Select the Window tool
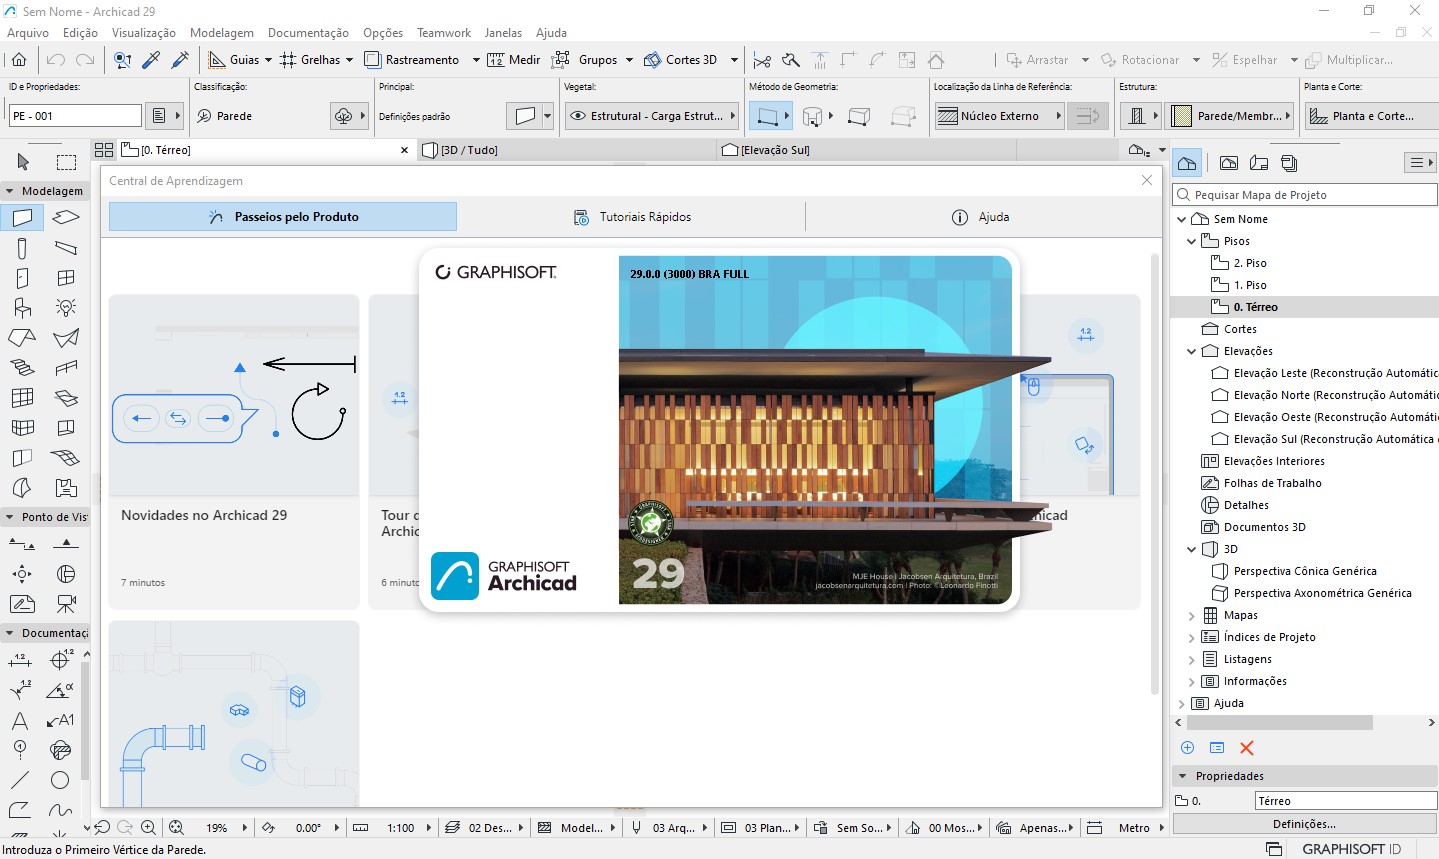The height and width of the screenshot is (859, 1439). coord(64,277)
